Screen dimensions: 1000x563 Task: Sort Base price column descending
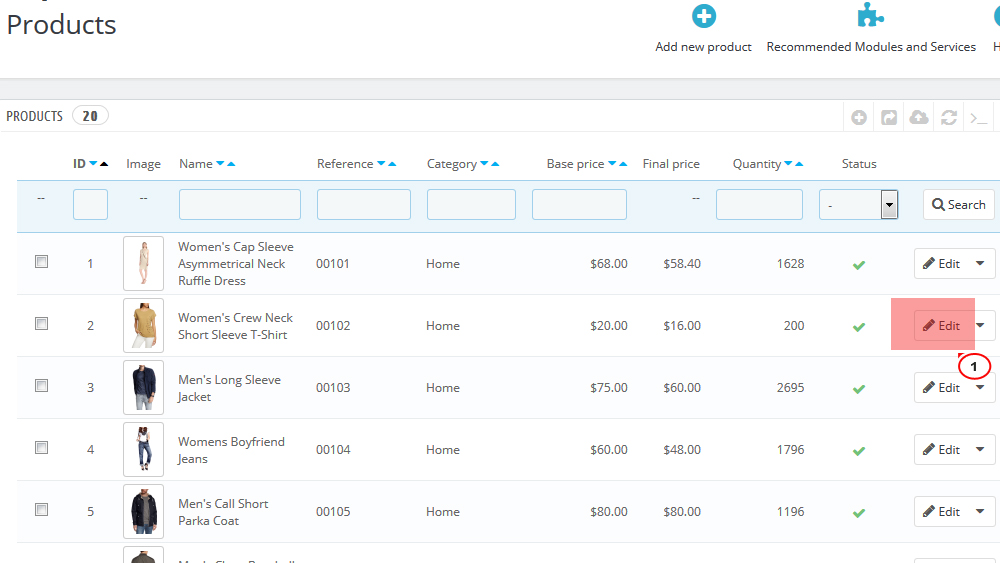click(x=612, y=164)
